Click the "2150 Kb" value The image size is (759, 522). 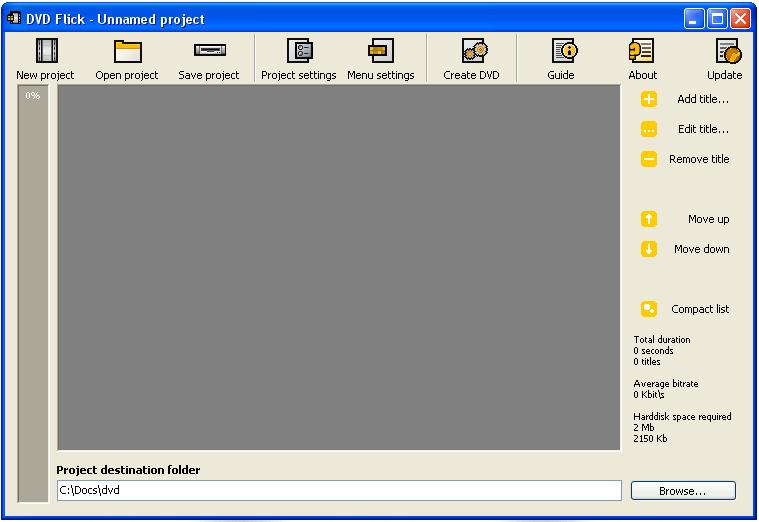(650, 439)
